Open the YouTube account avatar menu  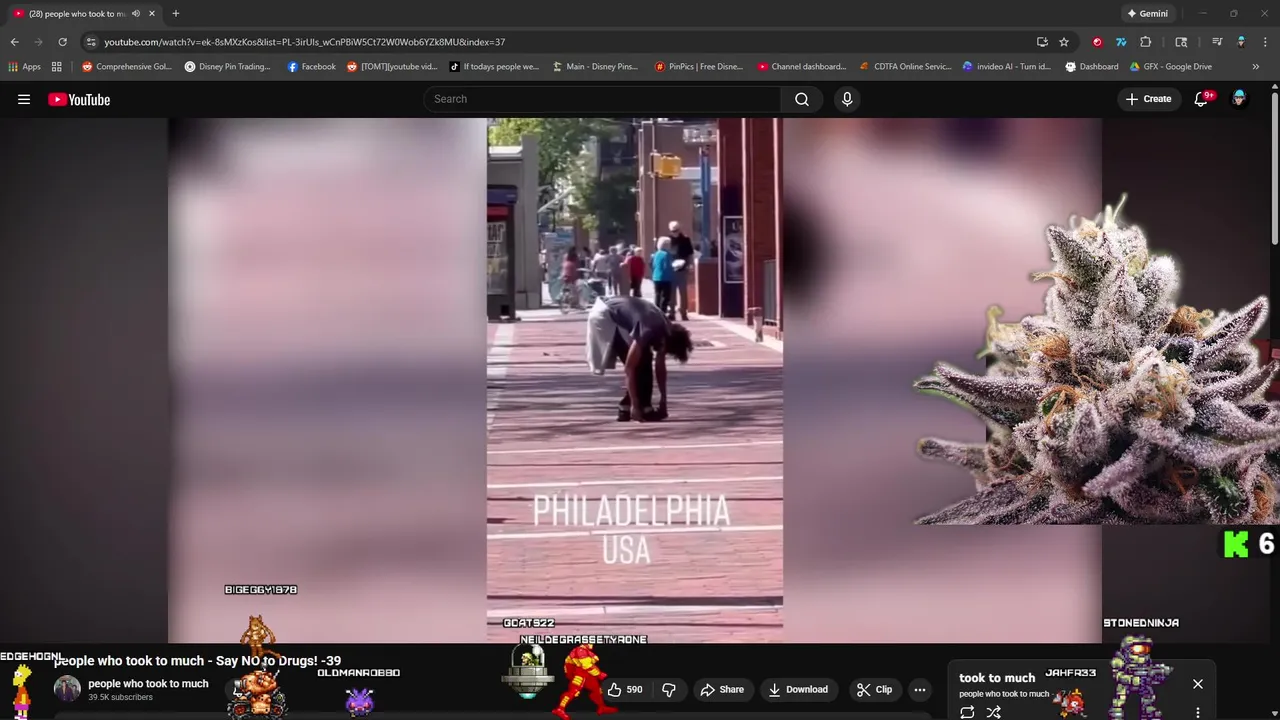[1239, 99]
